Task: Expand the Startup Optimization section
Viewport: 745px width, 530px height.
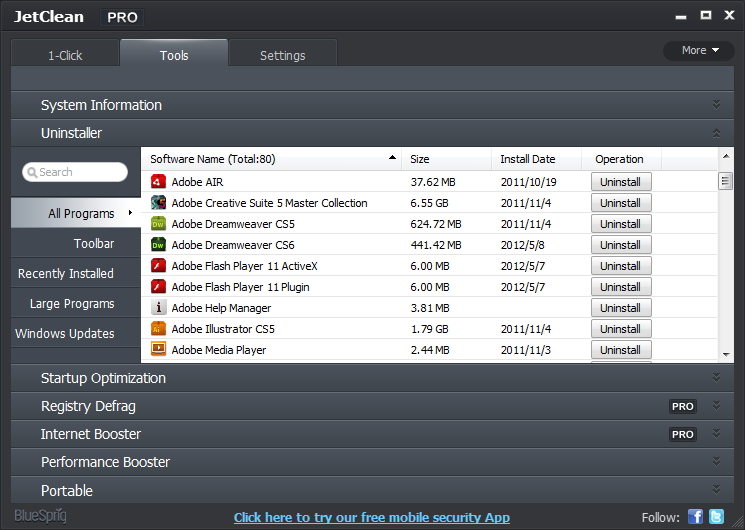Action: [716, 378]
